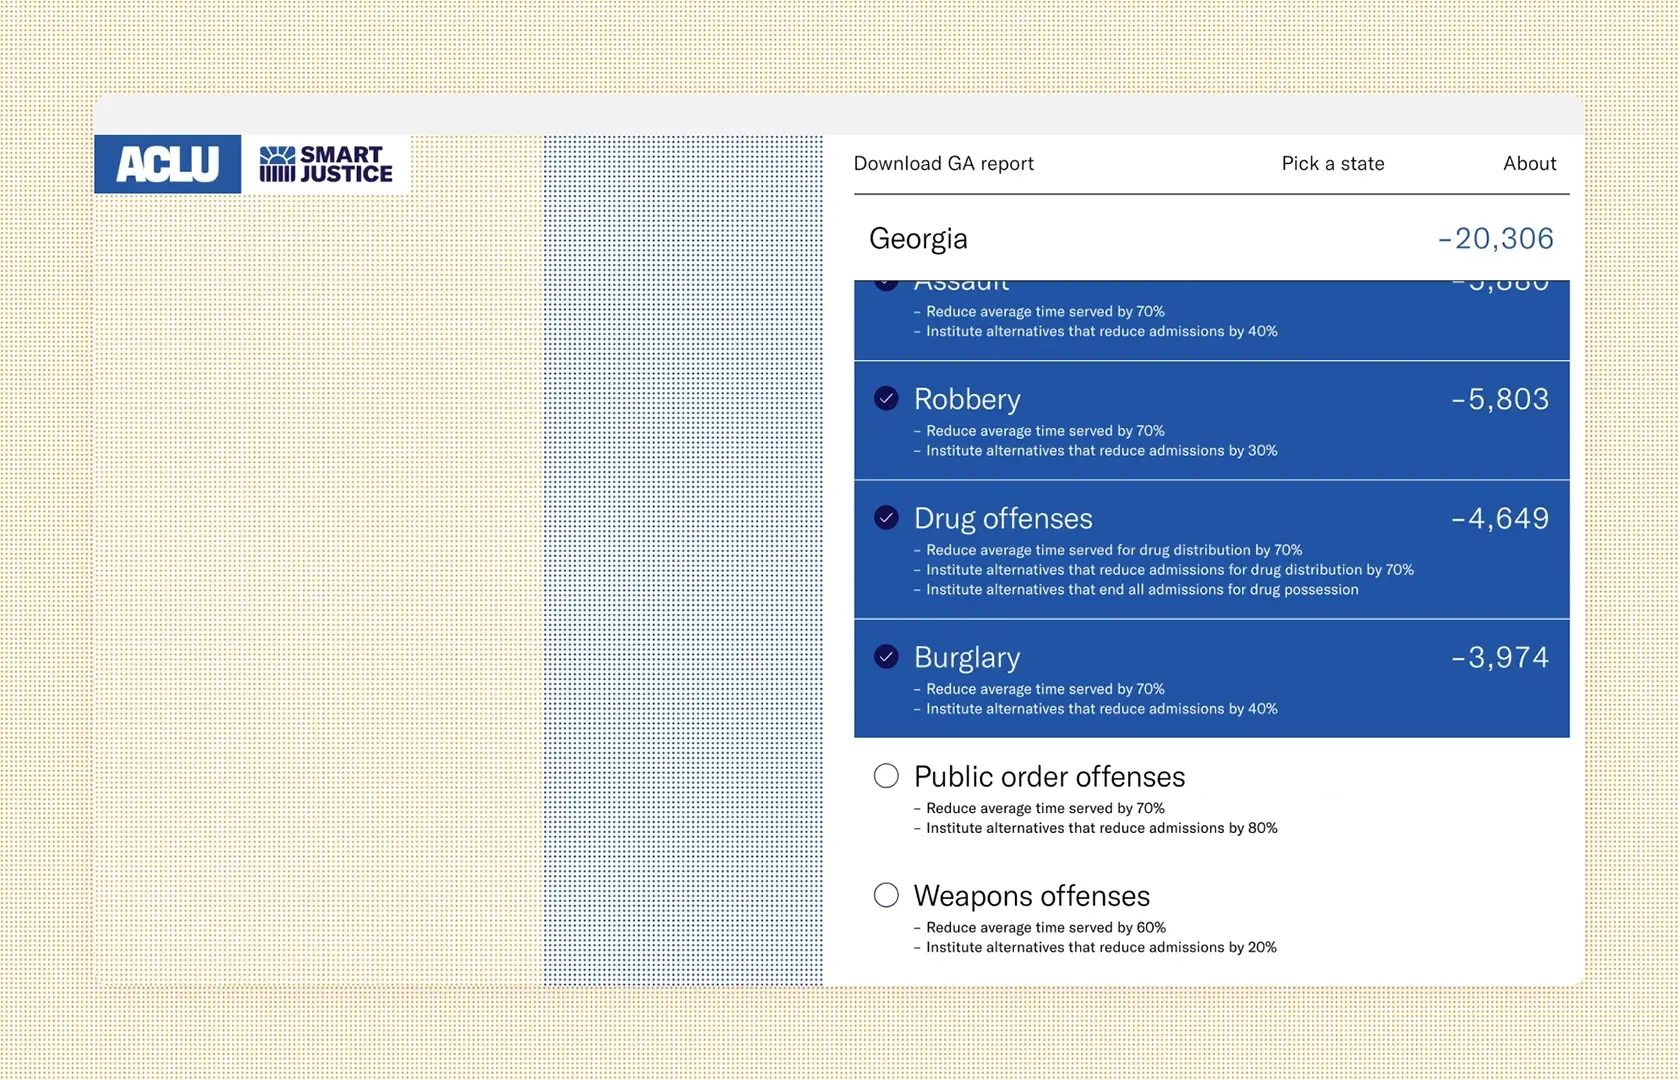Click the -20,306 total figure
The image size is (1679, 1080).
click(1494, 238)
